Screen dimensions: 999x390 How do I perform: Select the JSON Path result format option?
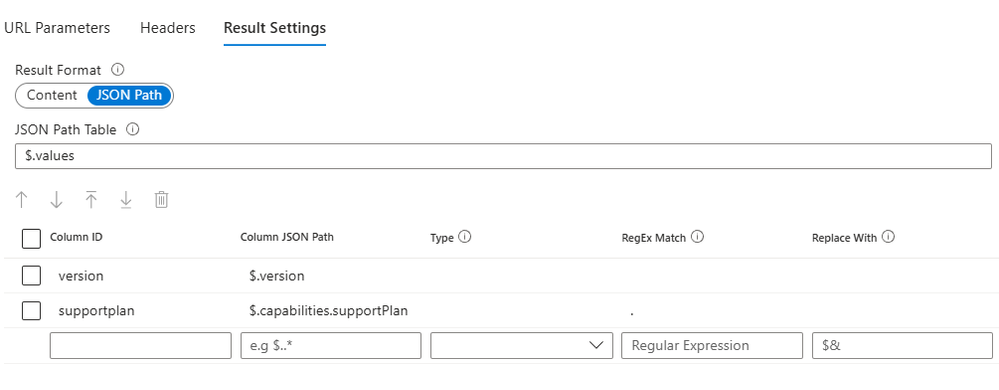pyautogui.click(x=129, y=96)
